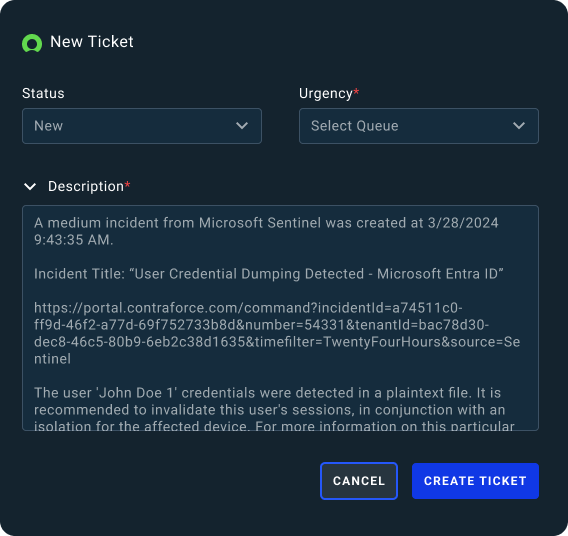Open the Status dropdown showing New

[x=142, y=126]
